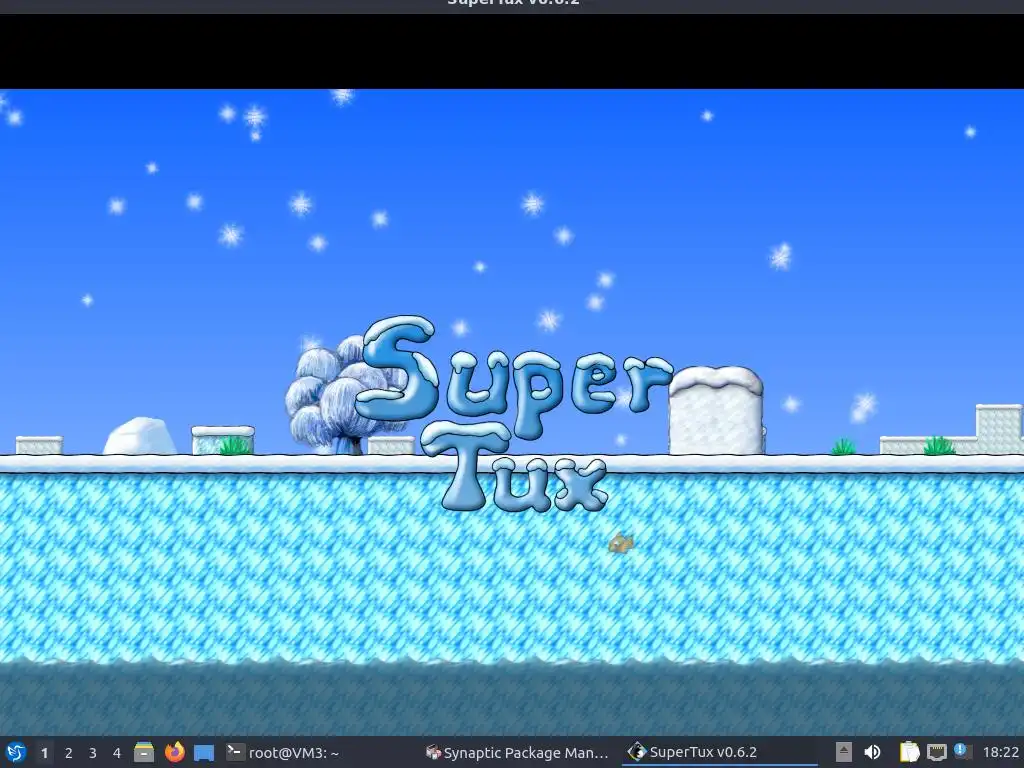Open the file manager launcher

(x=144, y=752)
